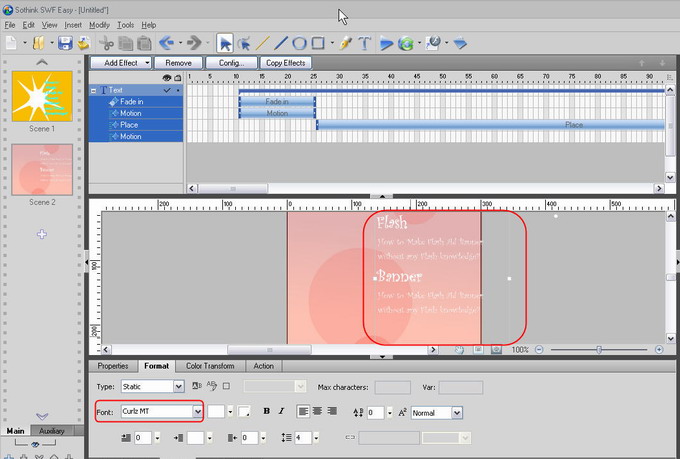Screen dimensions: 680x459
Task: Click the fit-to-window icon below the canvas
Action: pyautogui.click(x=478, y=350)
